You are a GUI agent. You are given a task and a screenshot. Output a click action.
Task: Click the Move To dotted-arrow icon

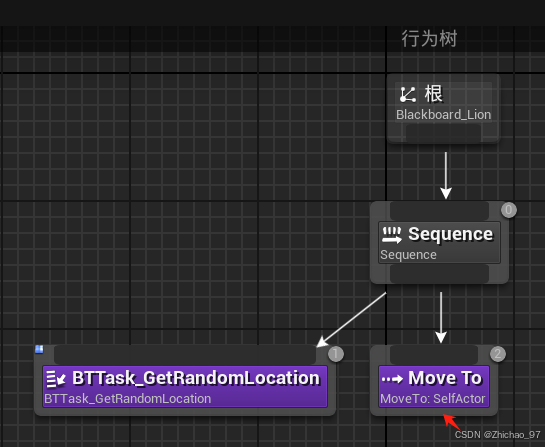tap(392, 379)
